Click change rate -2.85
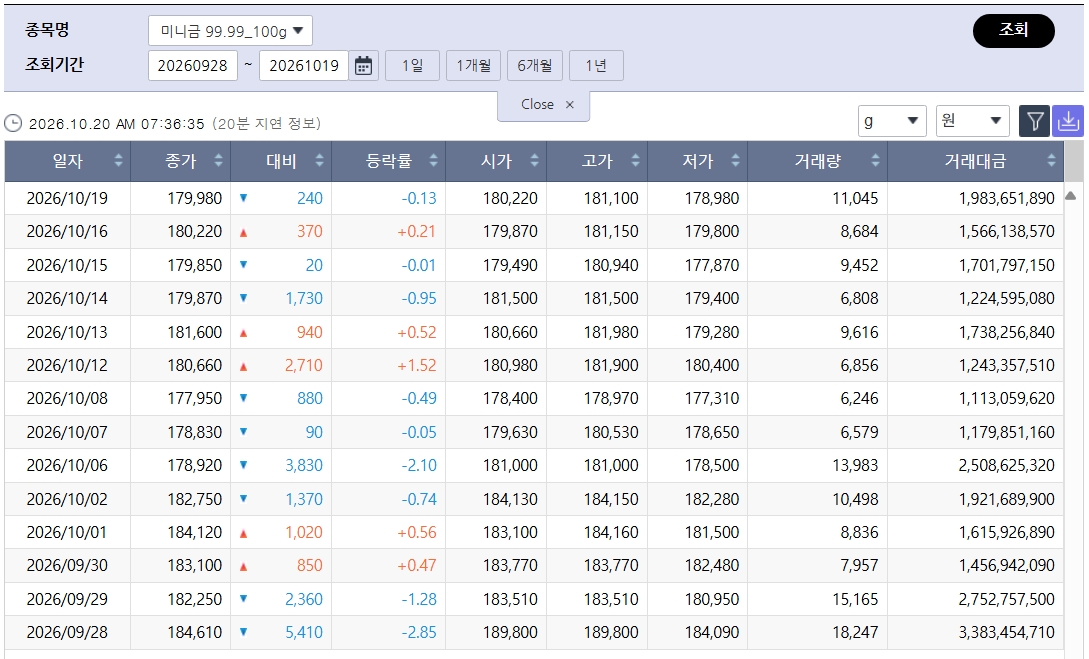Screen dimensions: 1089x659 [419, 633]
